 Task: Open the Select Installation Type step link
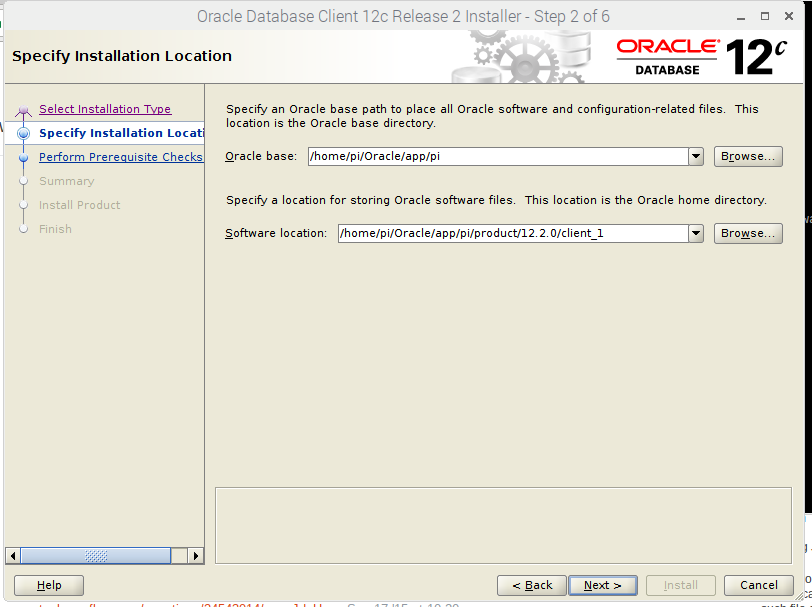tap(105, 109)
